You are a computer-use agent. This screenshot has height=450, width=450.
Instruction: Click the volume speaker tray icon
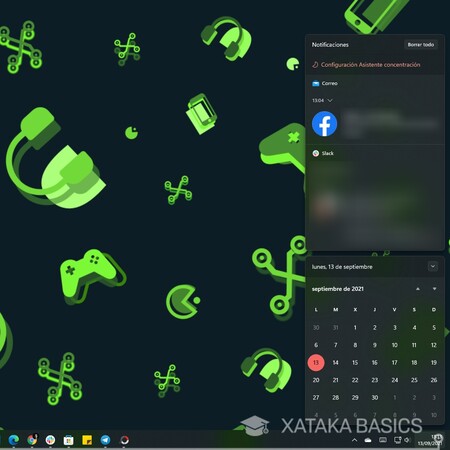coord(407,440)
